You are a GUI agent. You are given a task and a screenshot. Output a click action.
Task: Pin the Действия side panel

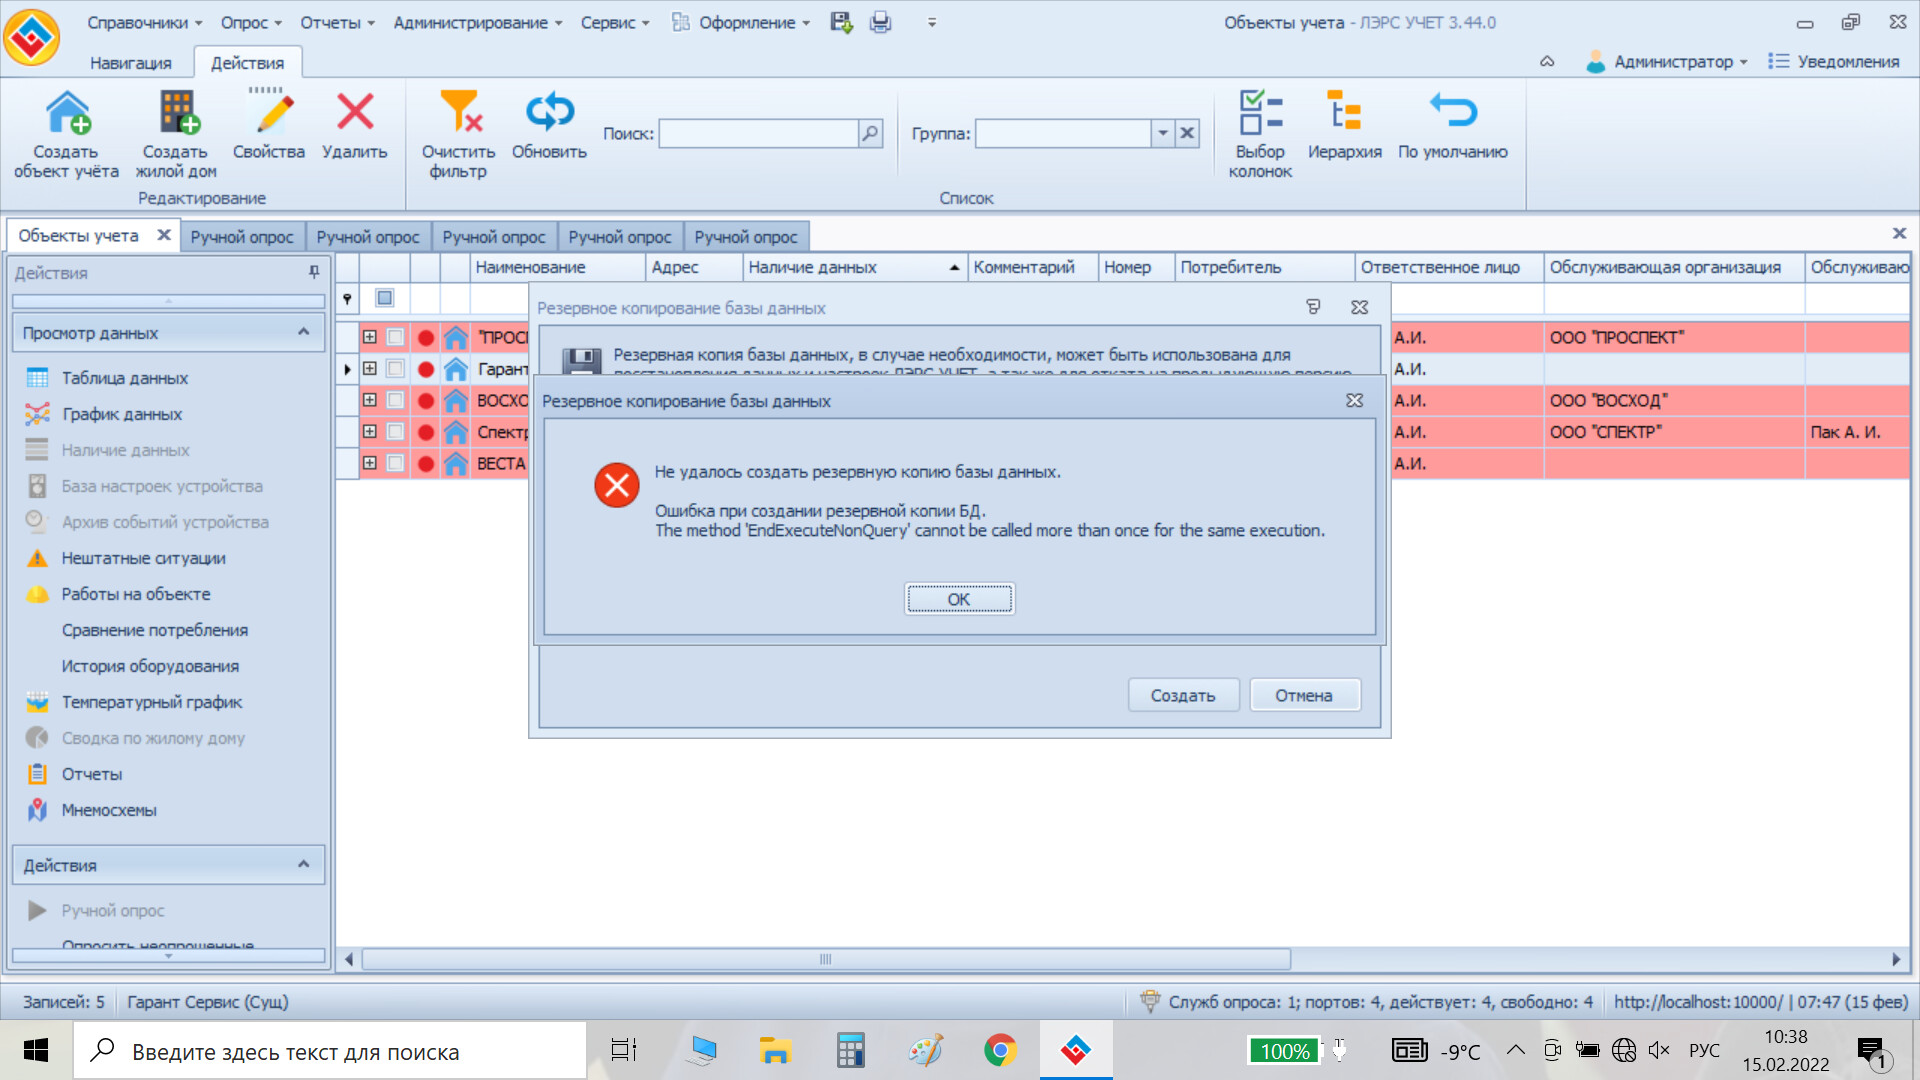click(x=314, y=272)
